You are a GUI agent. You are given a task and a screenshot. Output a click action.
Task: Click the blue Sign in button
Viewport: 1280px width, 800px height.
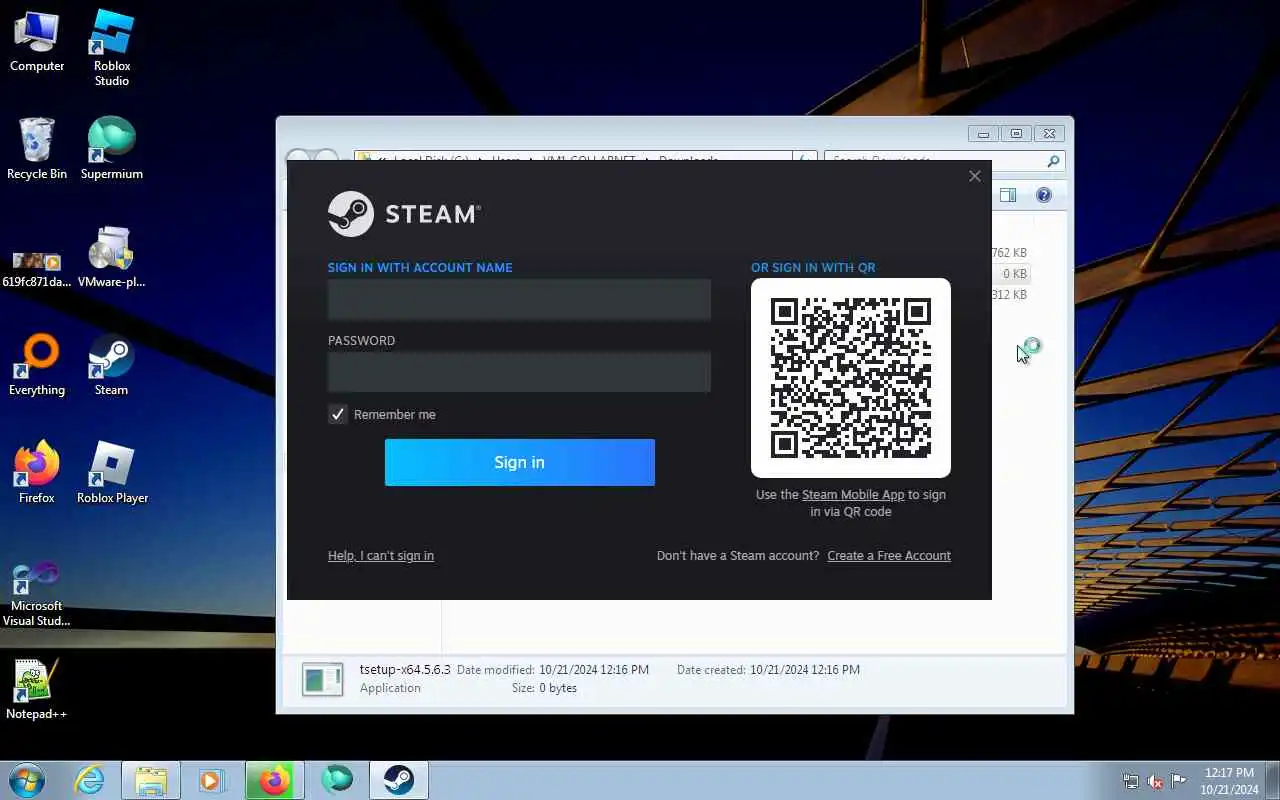[520, 462]
